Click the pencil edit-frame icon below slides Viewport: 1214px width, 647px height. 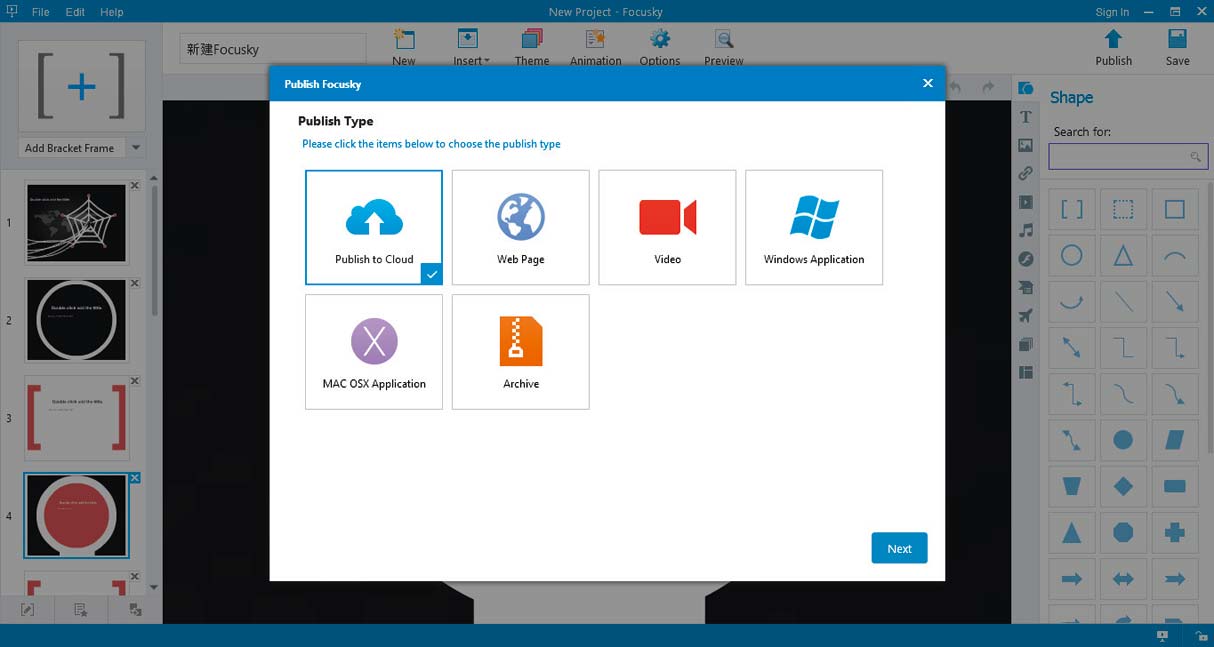27,609
